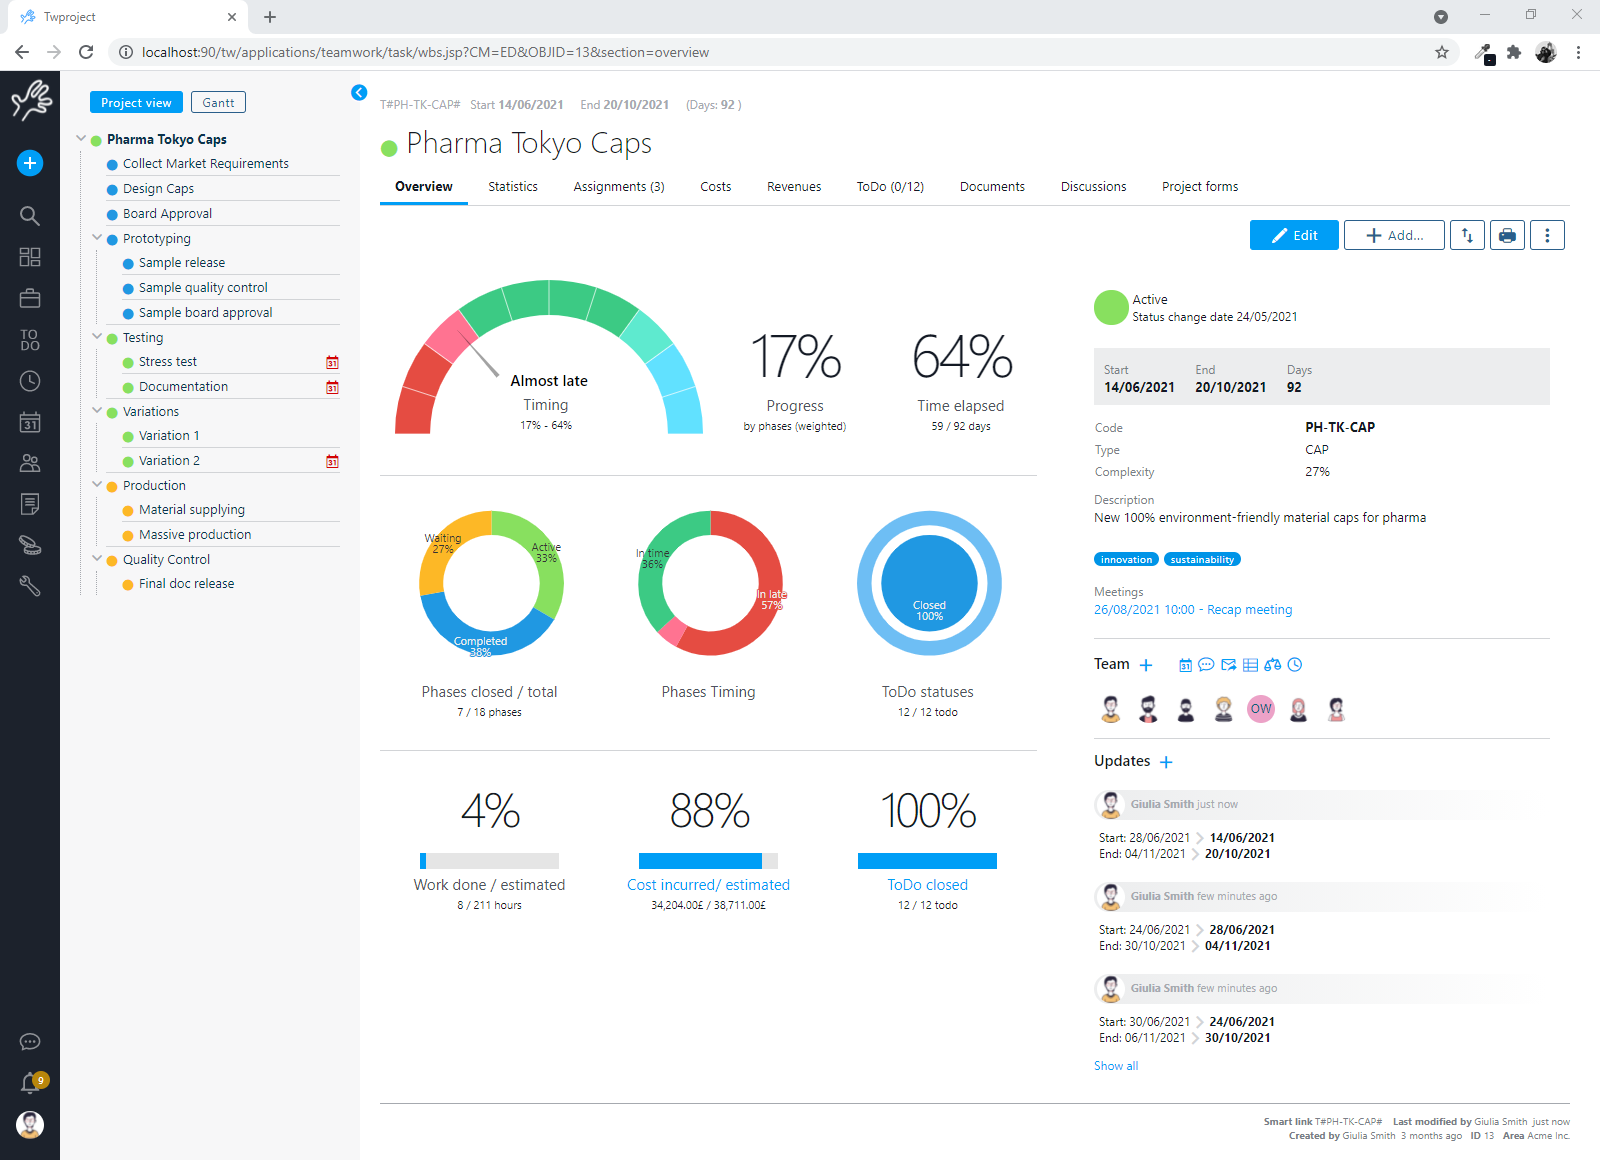
Task: Collapse the left project tree panel
Action: [359, 93]
